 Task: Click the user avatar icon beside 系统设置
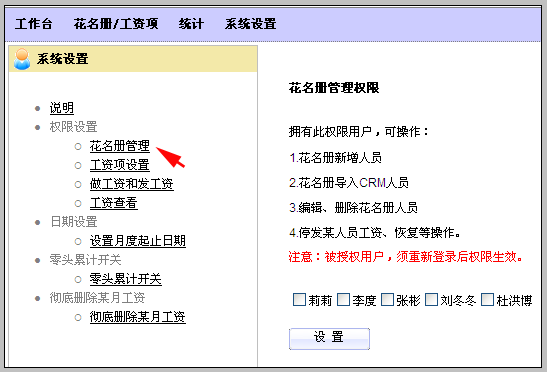pos(22,59)
